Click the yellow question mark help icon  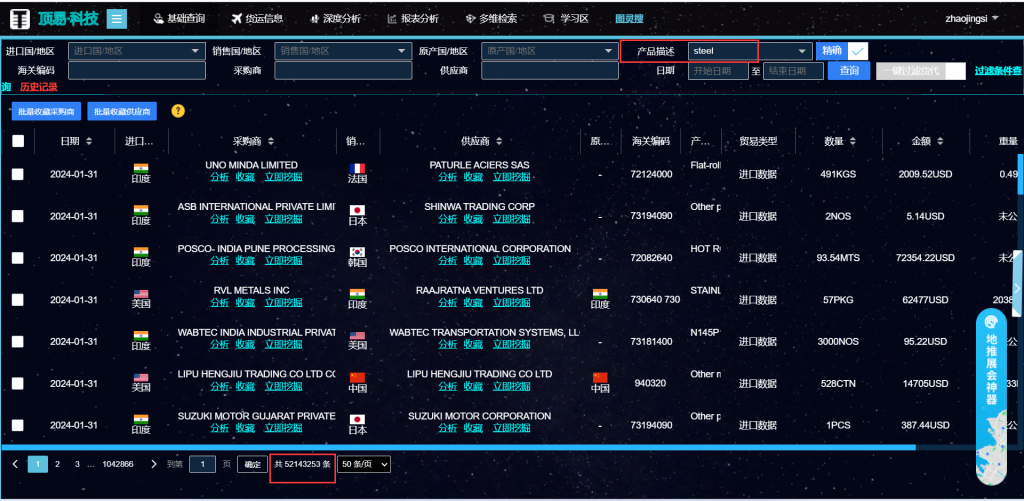(x=178, y=111)
